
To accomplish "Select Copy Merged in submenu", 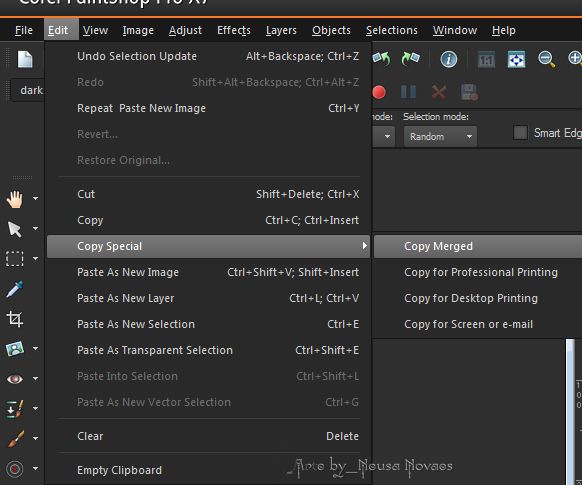I will tap(478, 246).
